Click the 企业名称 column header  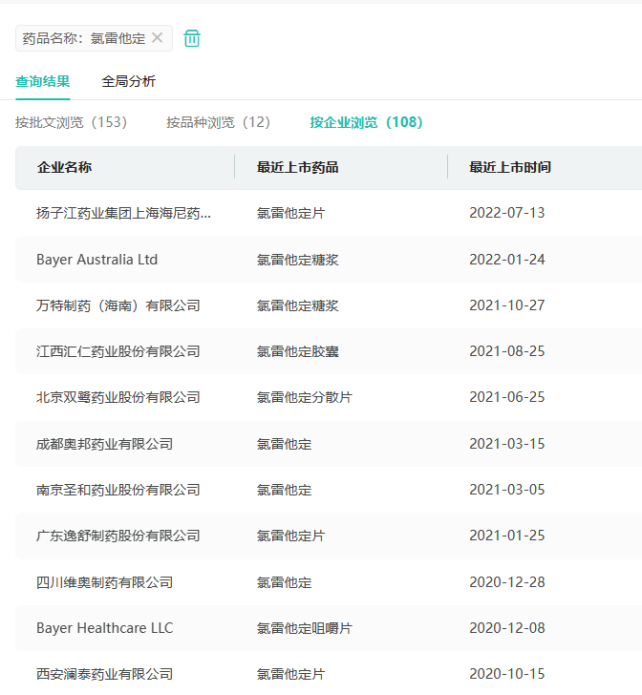[x=64, y=167]
